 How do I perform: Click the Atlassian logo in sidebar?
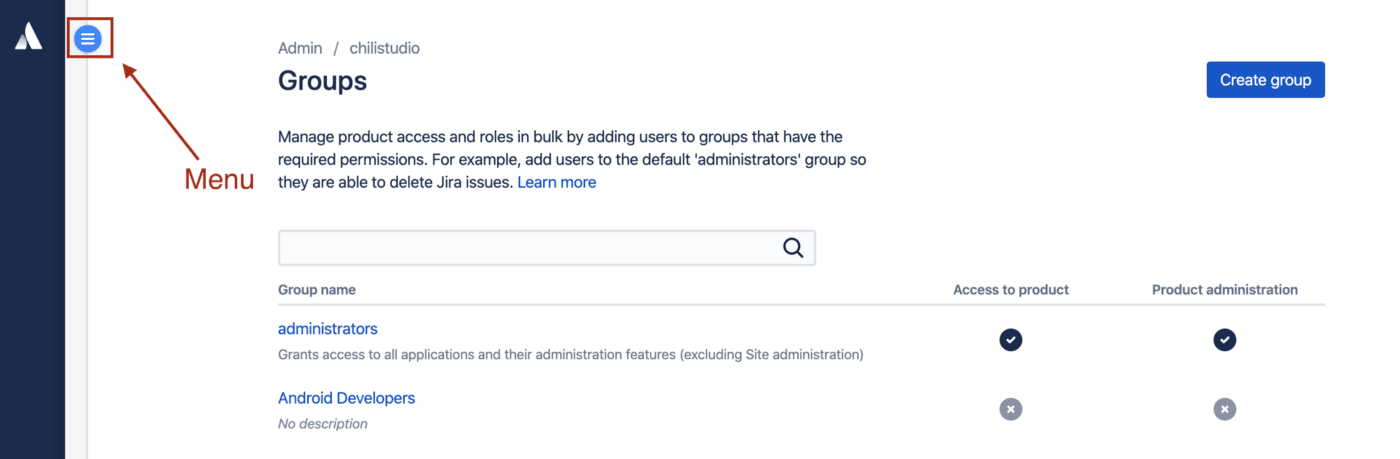[28, 37]
